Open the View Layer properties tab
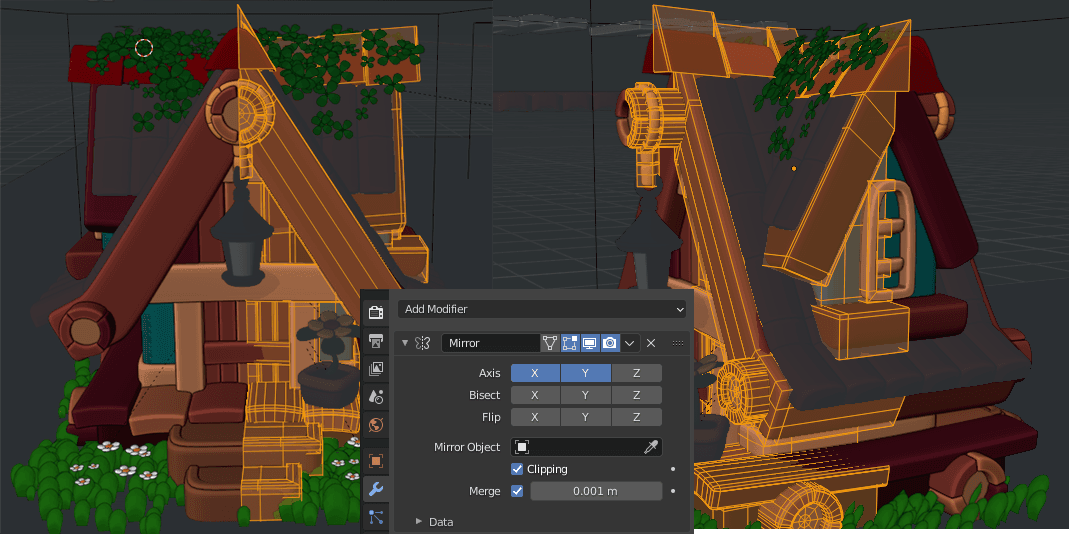1069x534 pixels. pos(376,369)
